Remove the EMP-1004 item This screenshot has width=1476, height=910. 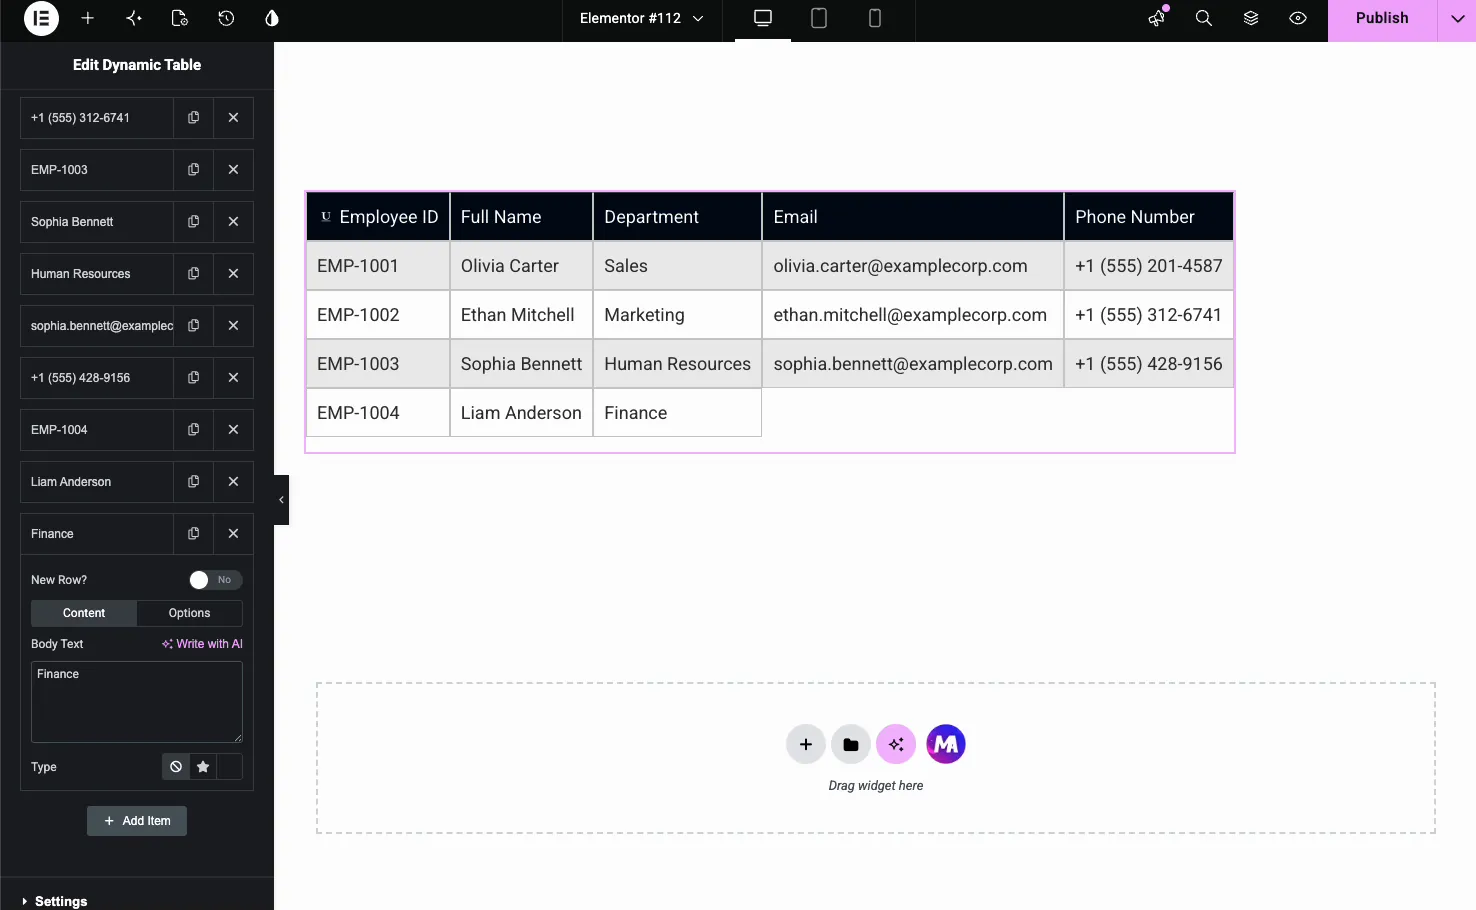(233, 430)
